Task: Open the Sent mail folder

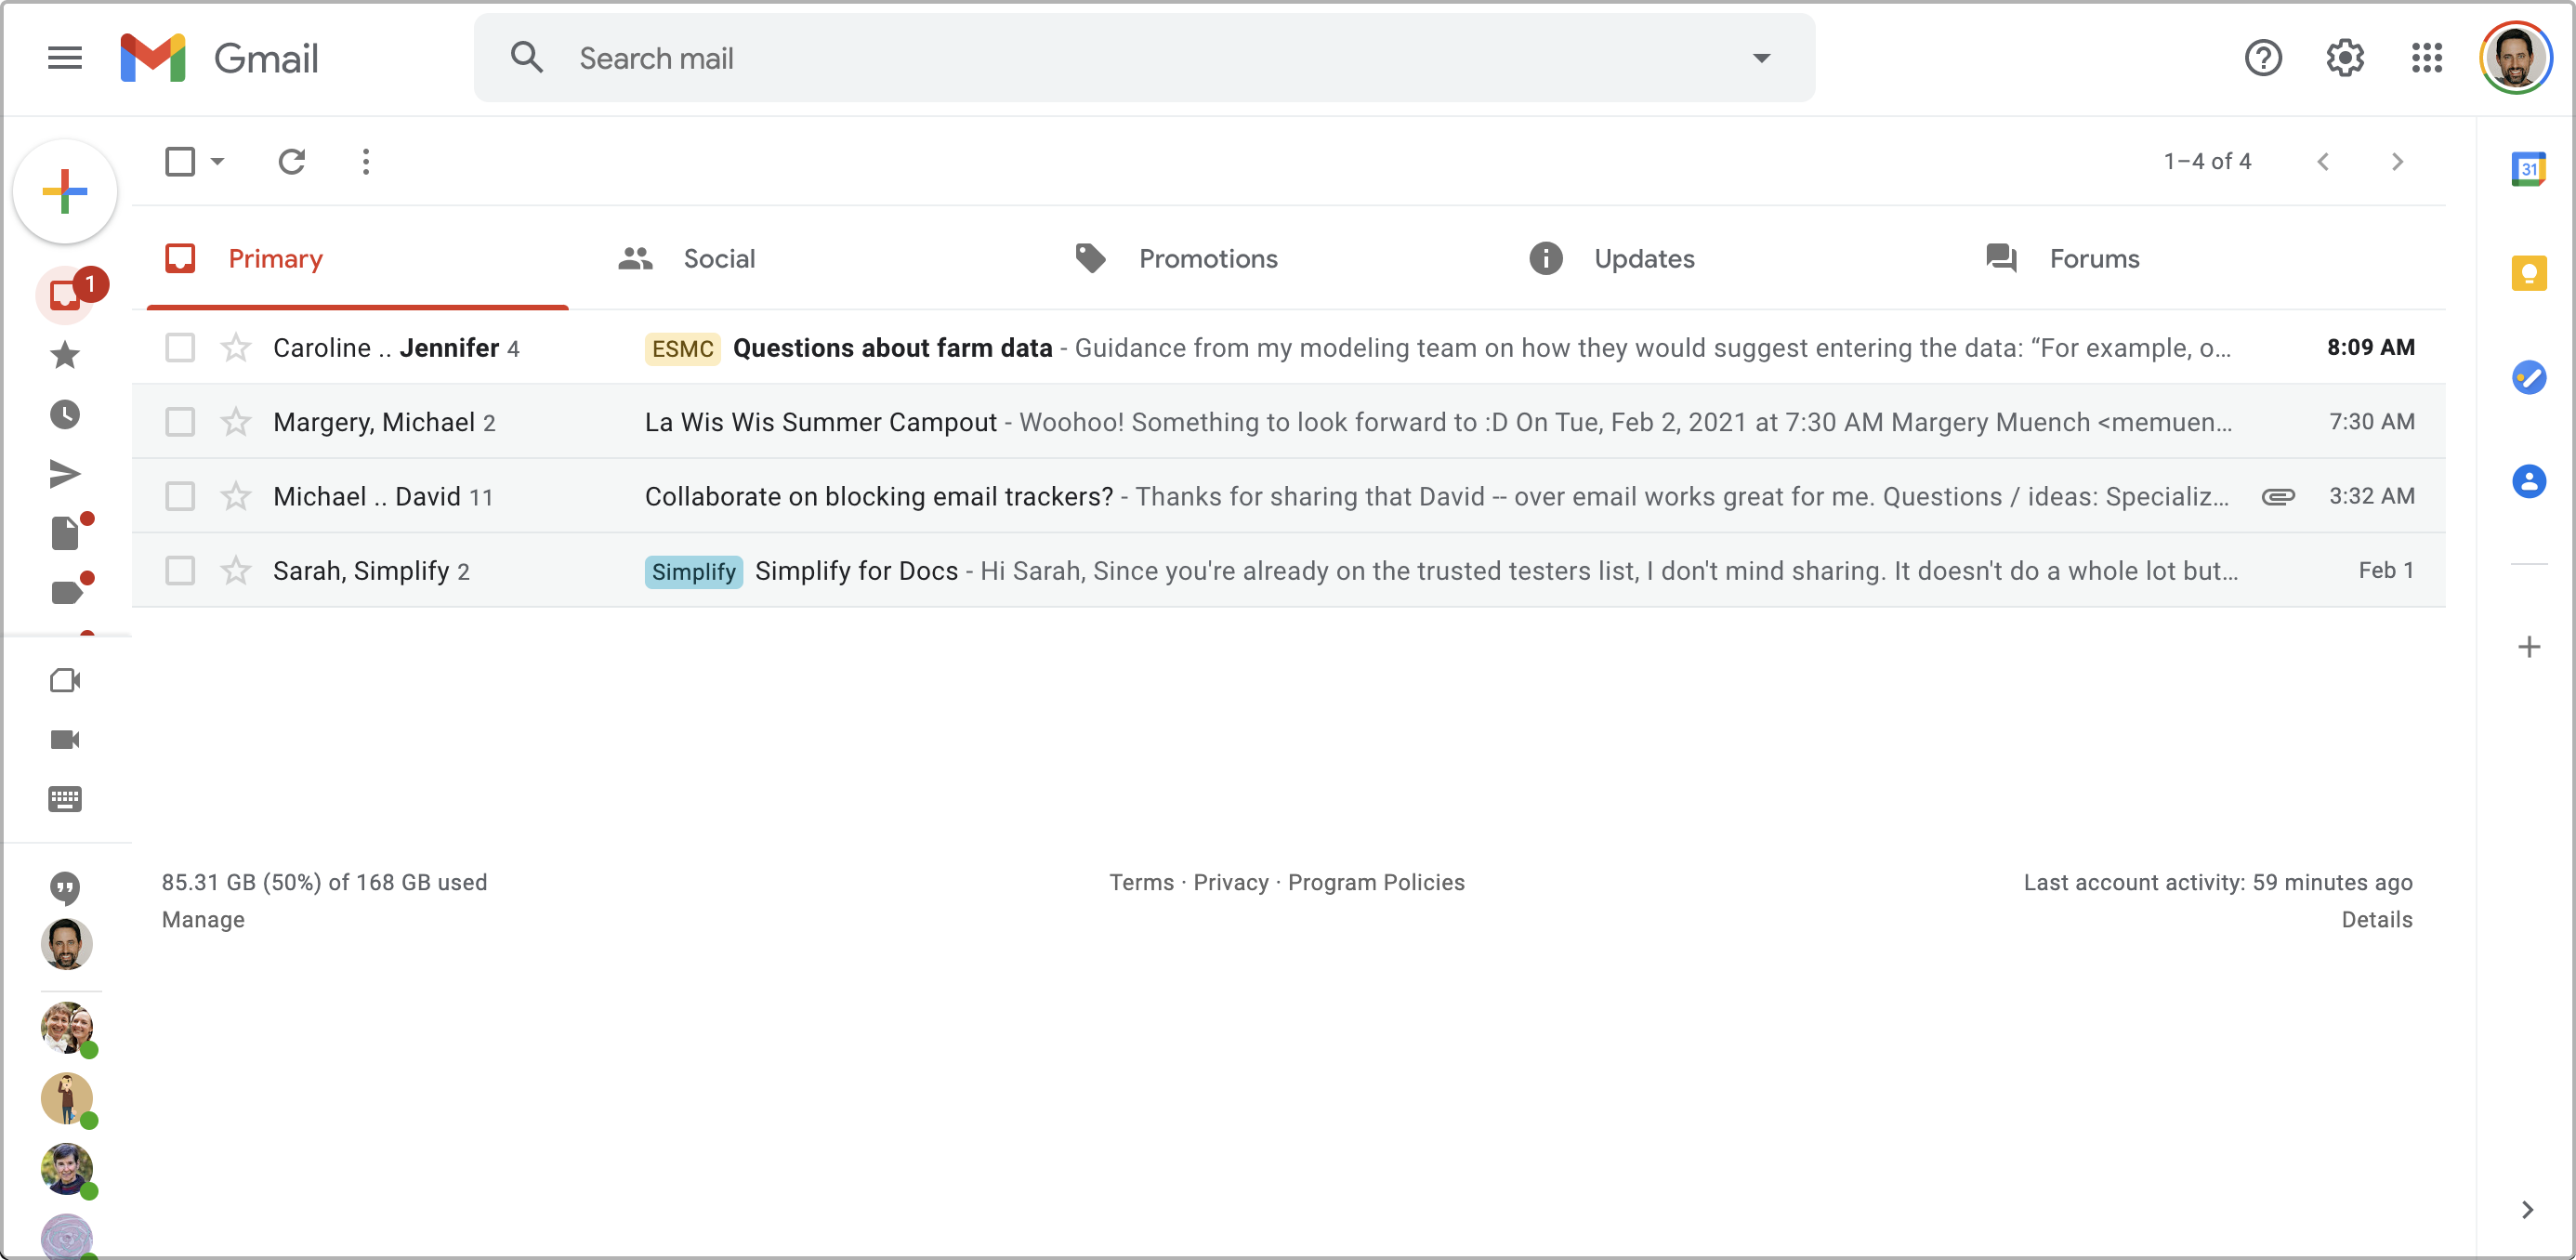Action: pyautogui.click(x=65, y=473)
